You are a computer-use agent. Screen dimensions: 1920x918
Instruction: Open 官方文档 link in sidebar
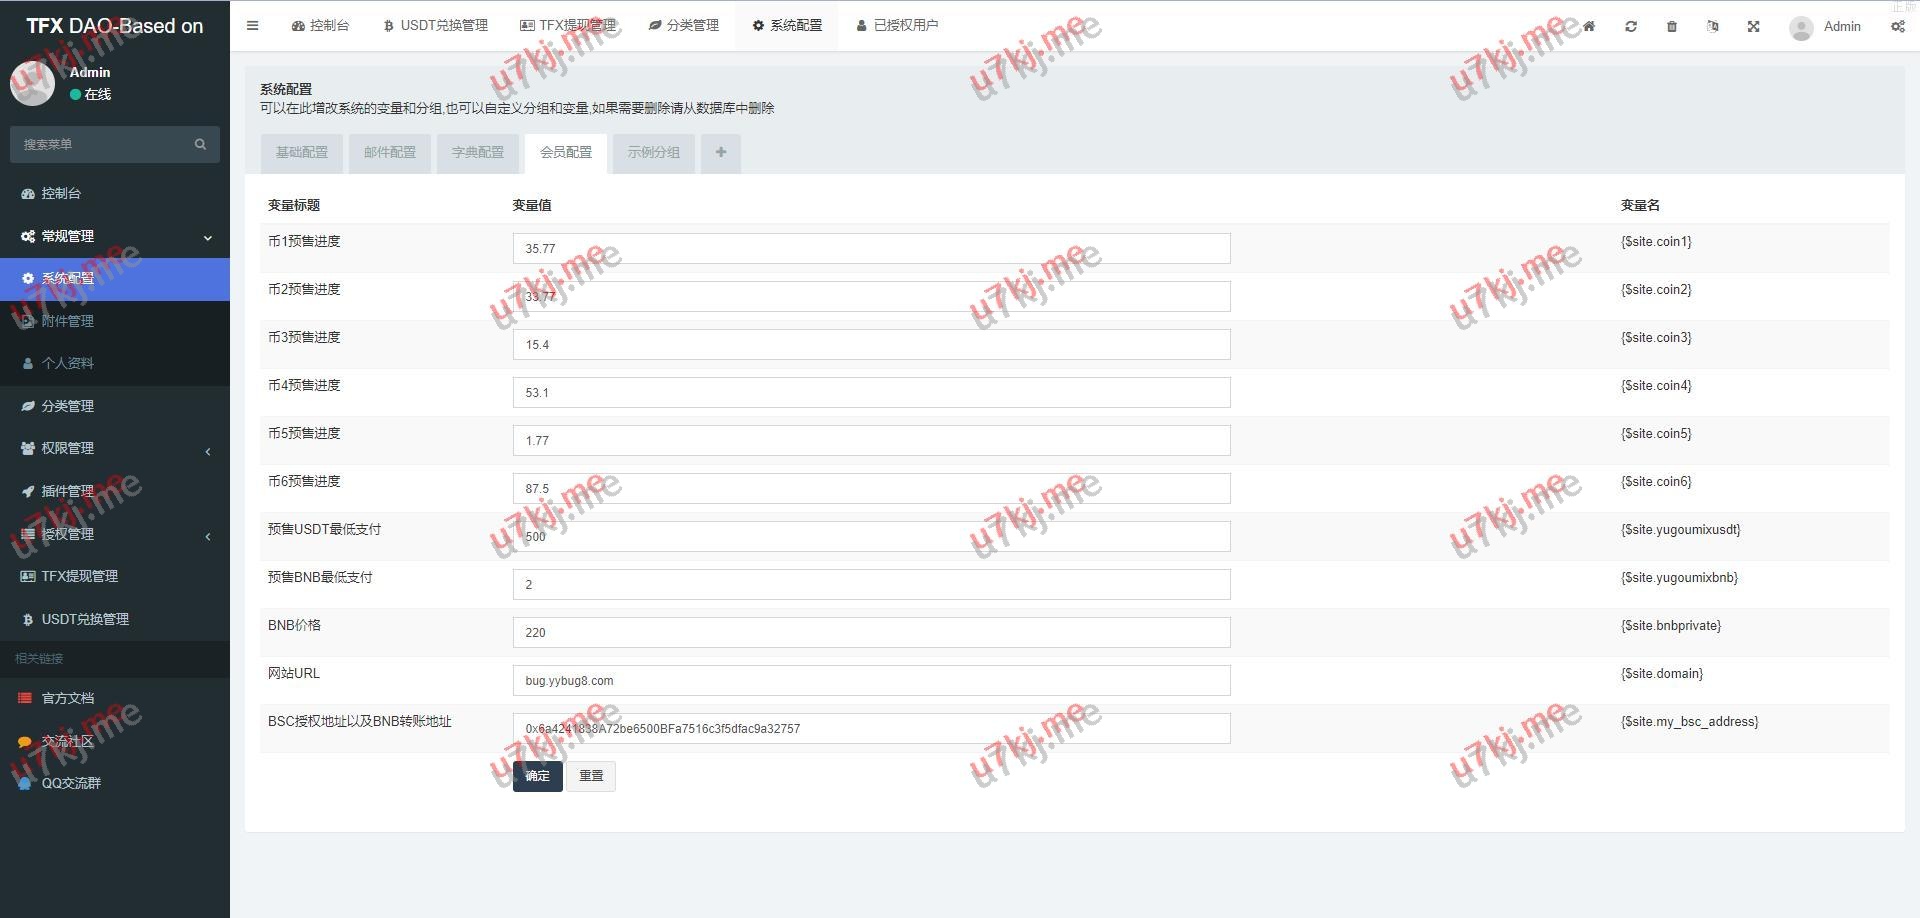68,699
